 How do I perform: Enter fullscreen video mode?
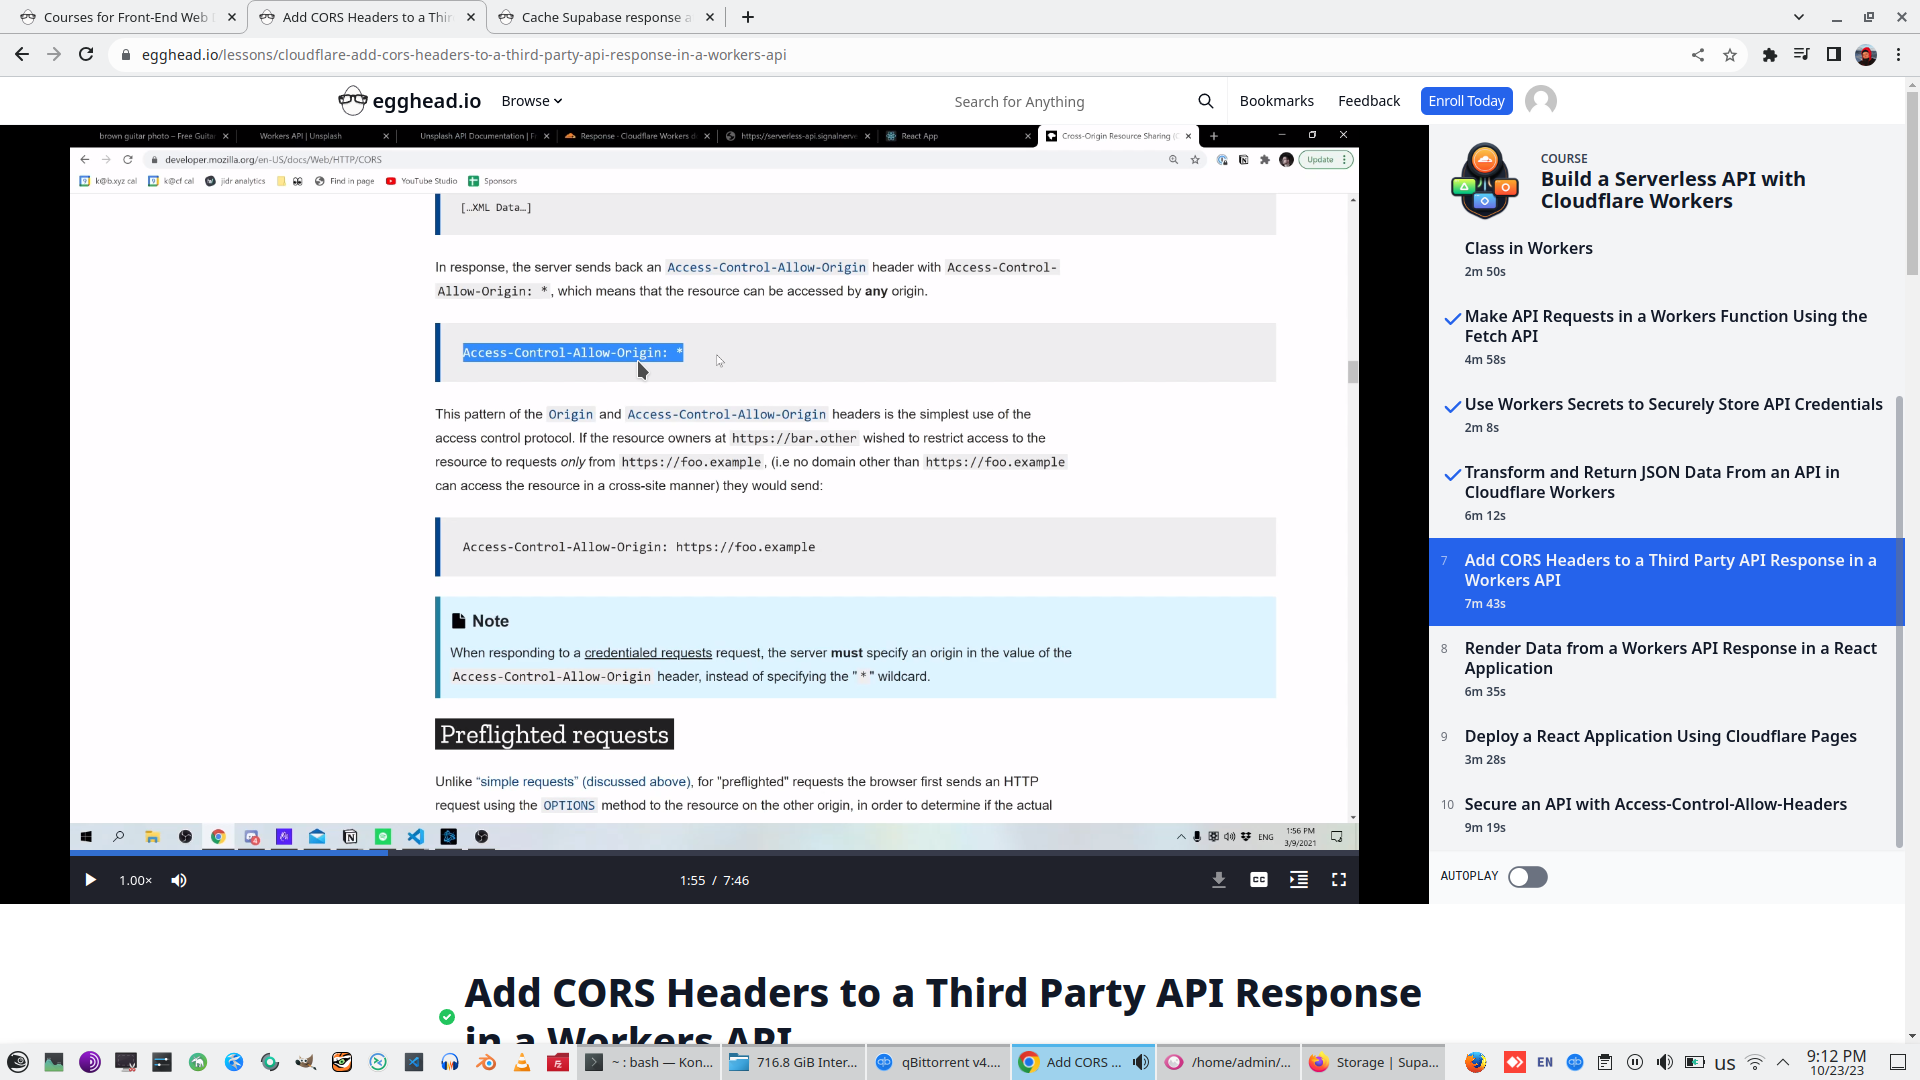[1338, 880]
